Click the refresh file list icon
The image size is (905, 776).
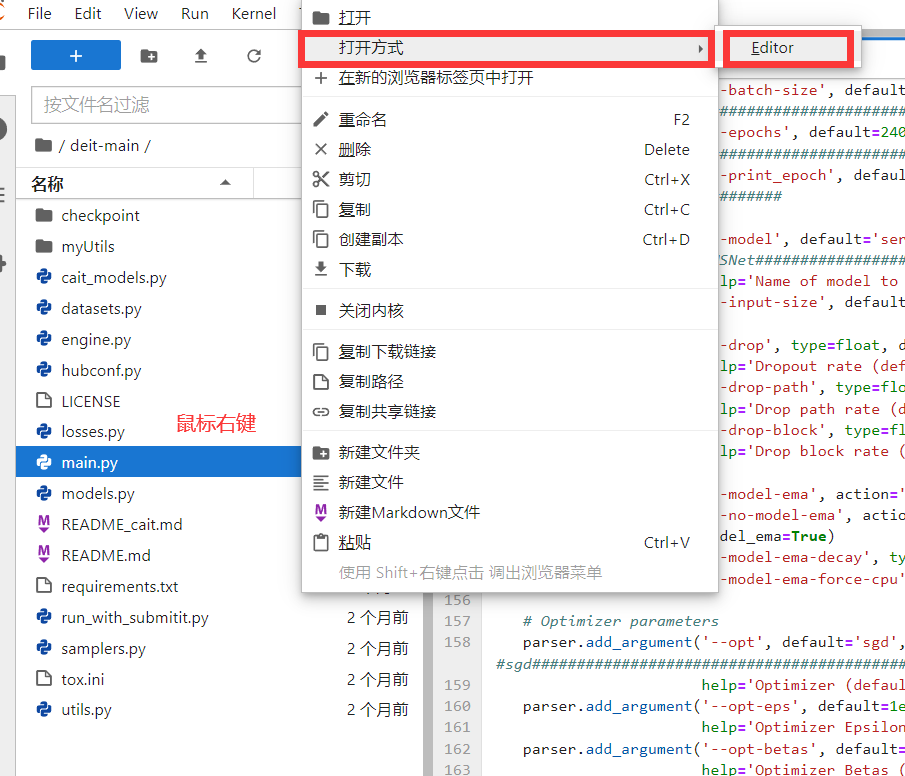[254, 56]
